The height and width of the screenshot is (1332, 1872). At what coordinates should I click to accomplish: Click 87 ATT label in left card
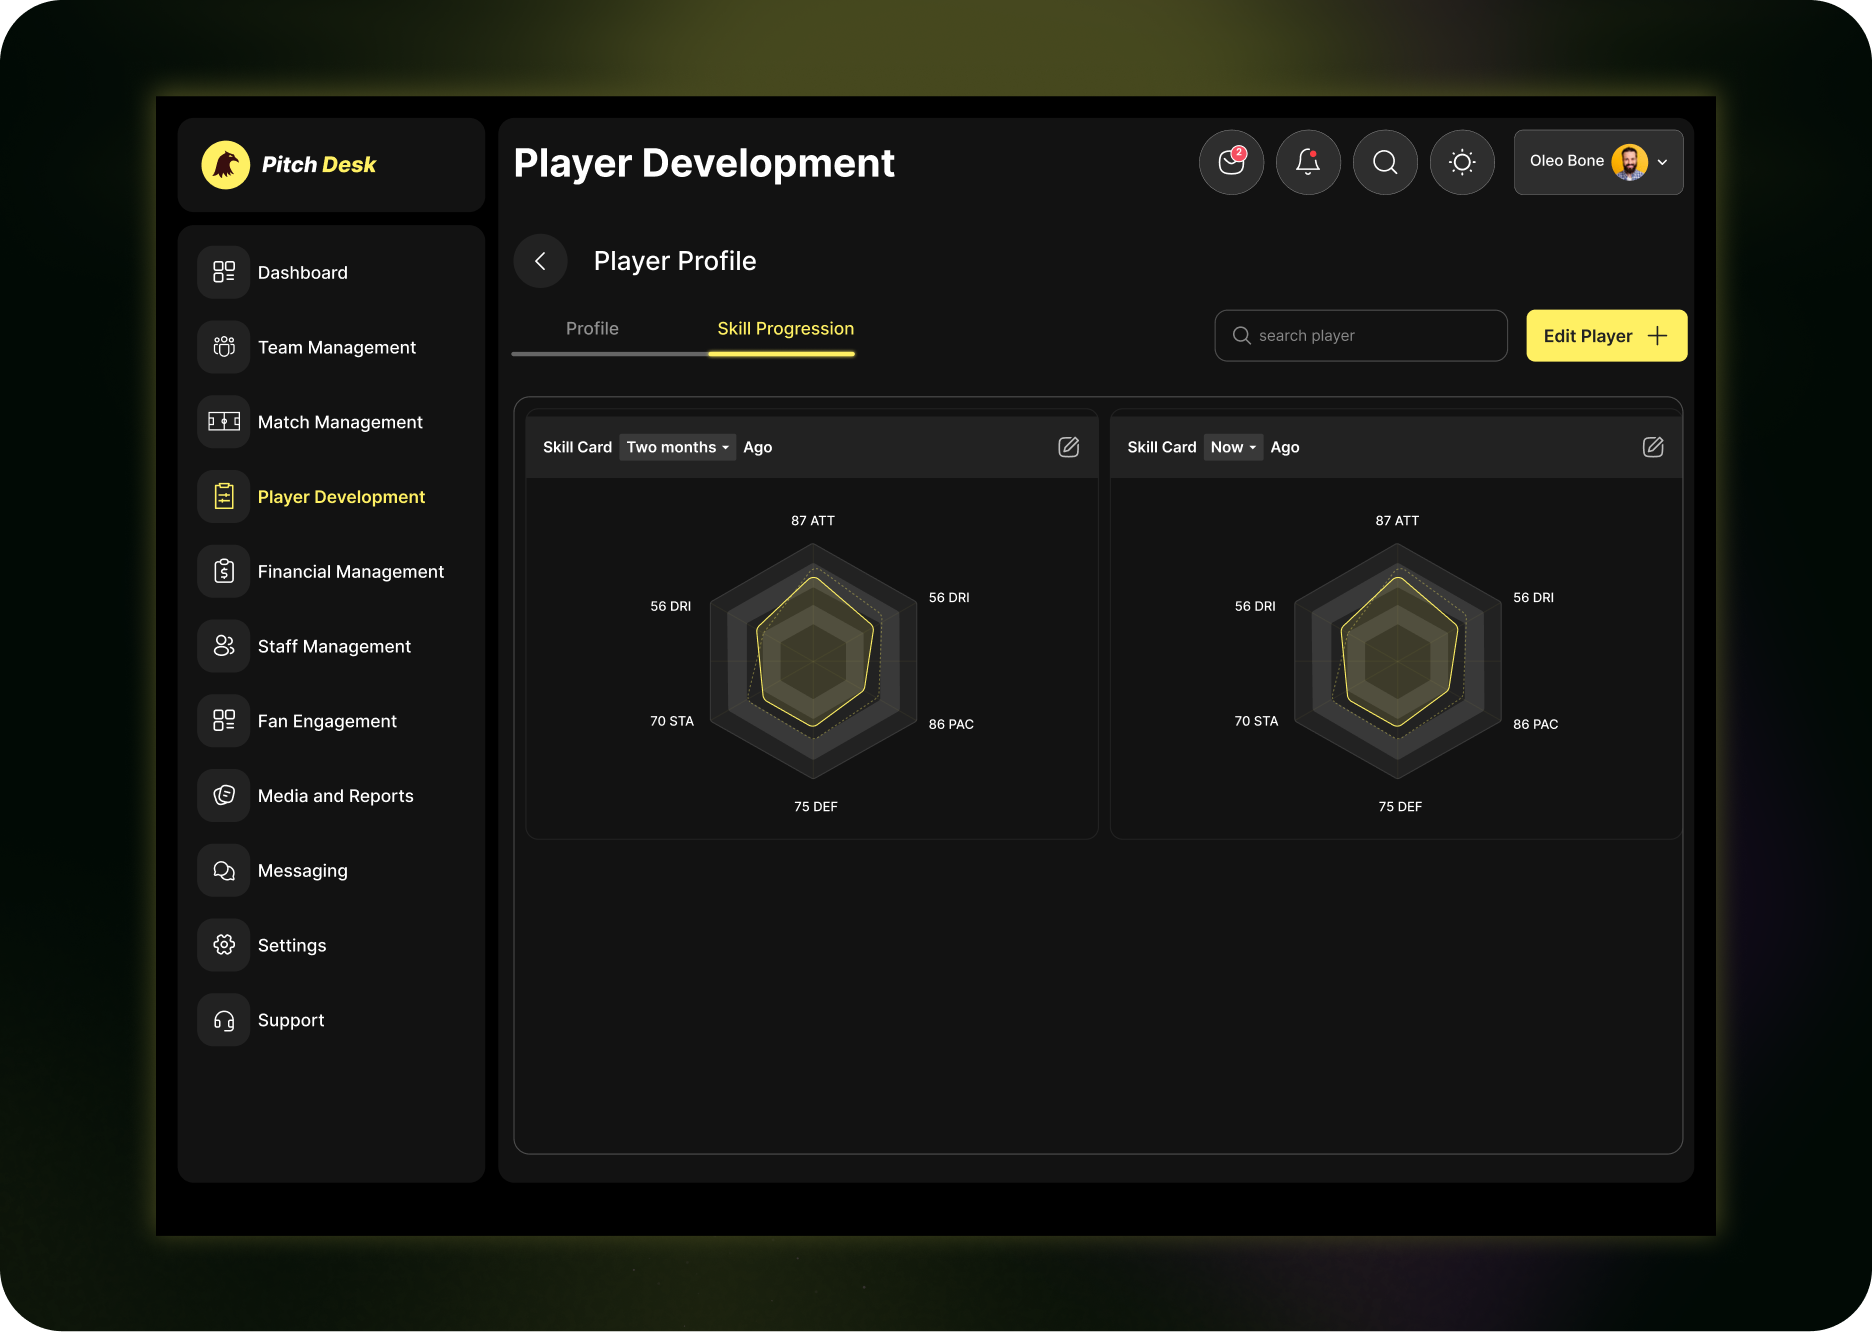813,521
